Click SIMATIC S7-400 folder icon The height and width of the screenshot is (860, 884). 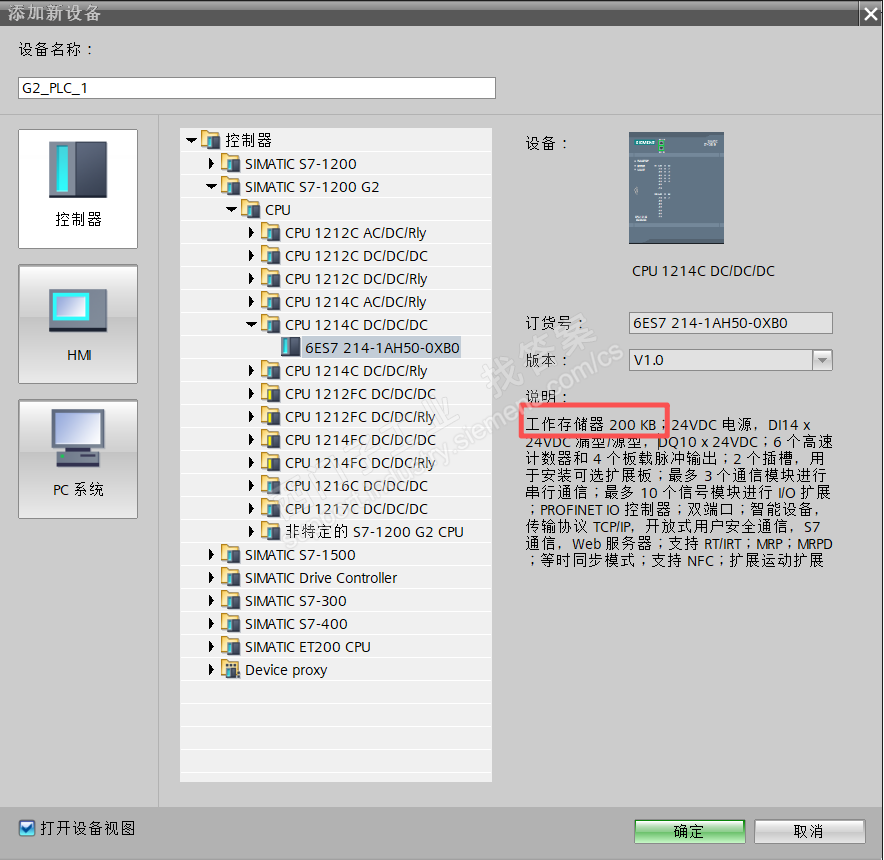(231, 623)
